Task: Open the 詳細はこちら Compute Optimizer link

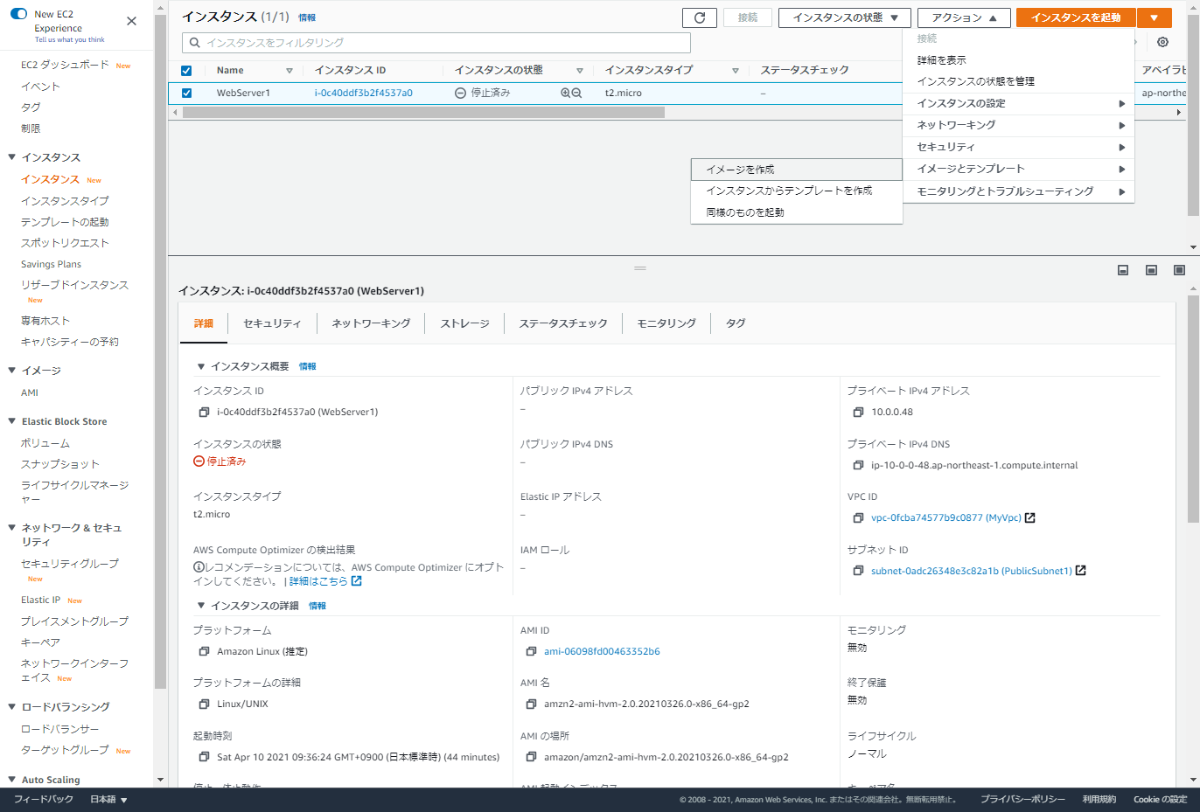Action: click(x=318, y=581)
